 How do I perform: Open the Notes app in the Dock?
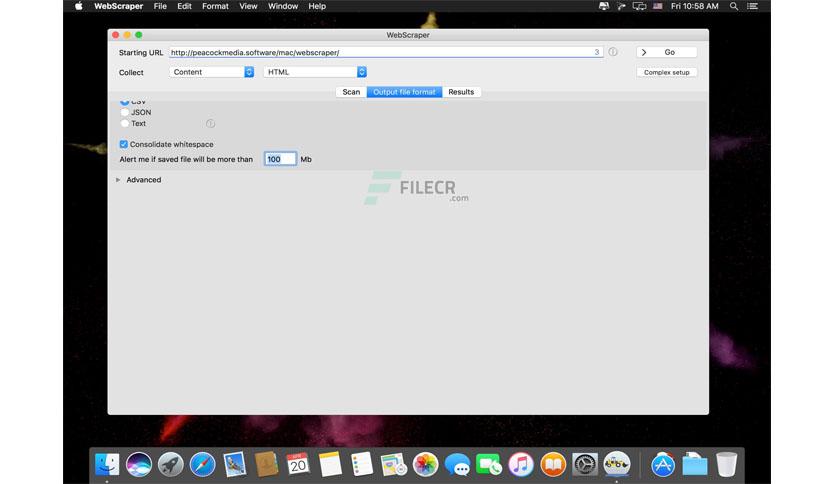coord(330,464)
